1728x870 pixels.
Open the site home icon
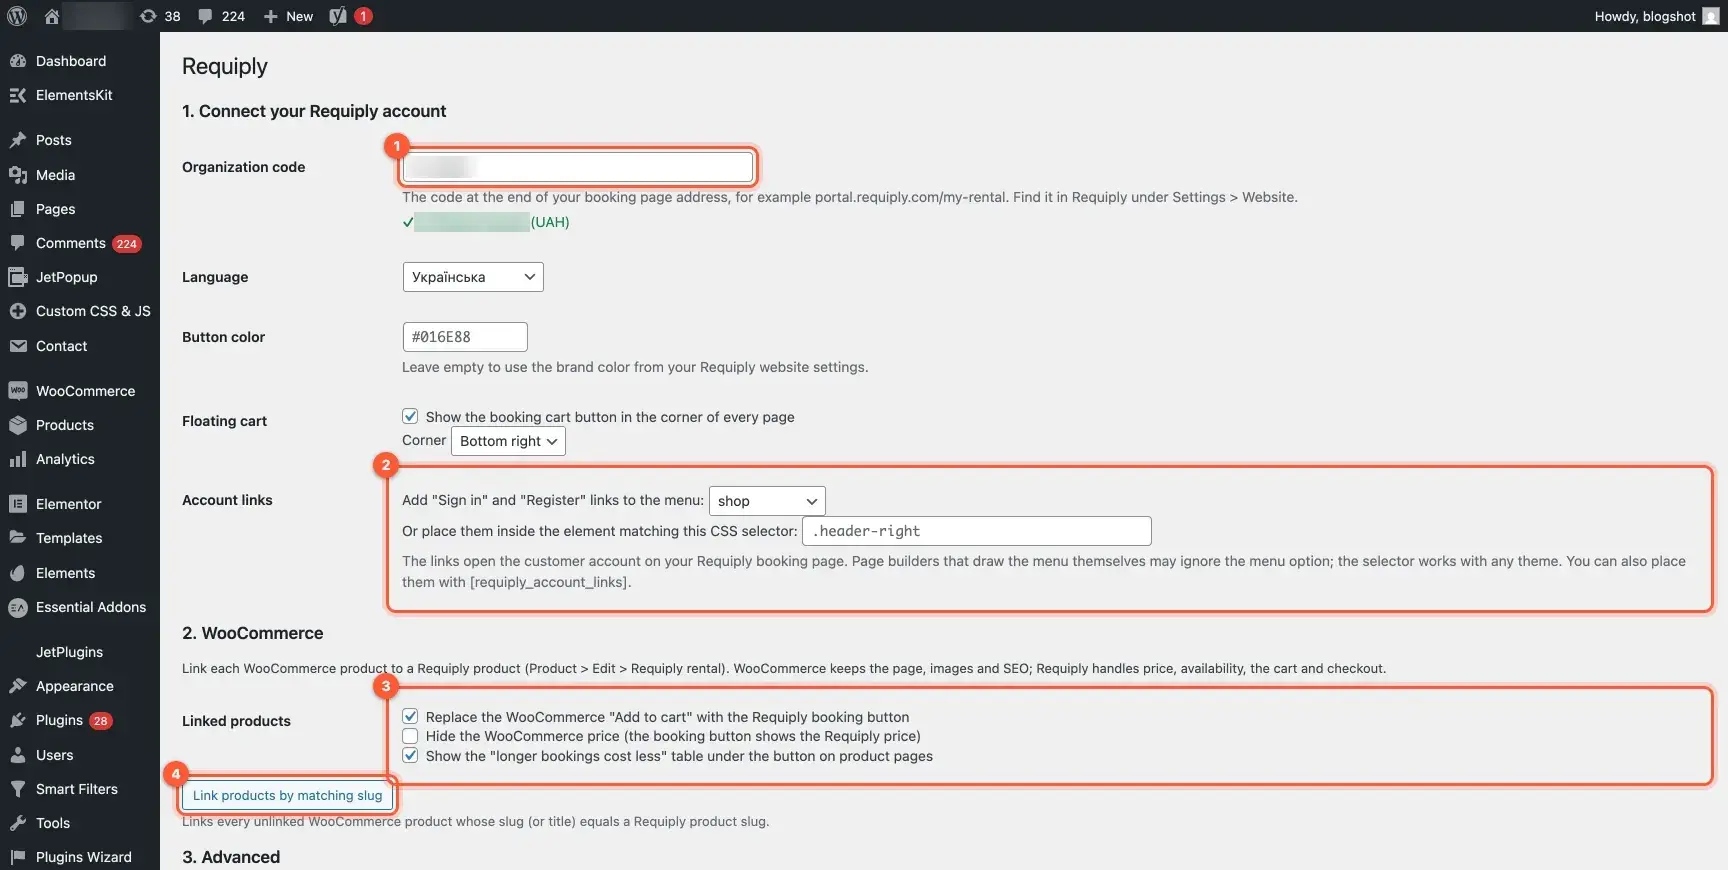[52, 16]
